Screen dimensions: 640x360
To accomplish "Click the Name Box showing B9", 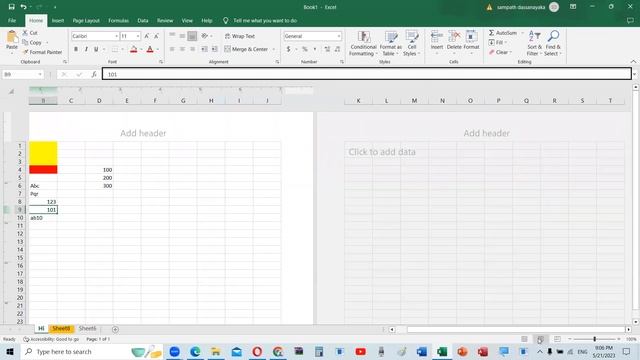I will tap(22, 74).
